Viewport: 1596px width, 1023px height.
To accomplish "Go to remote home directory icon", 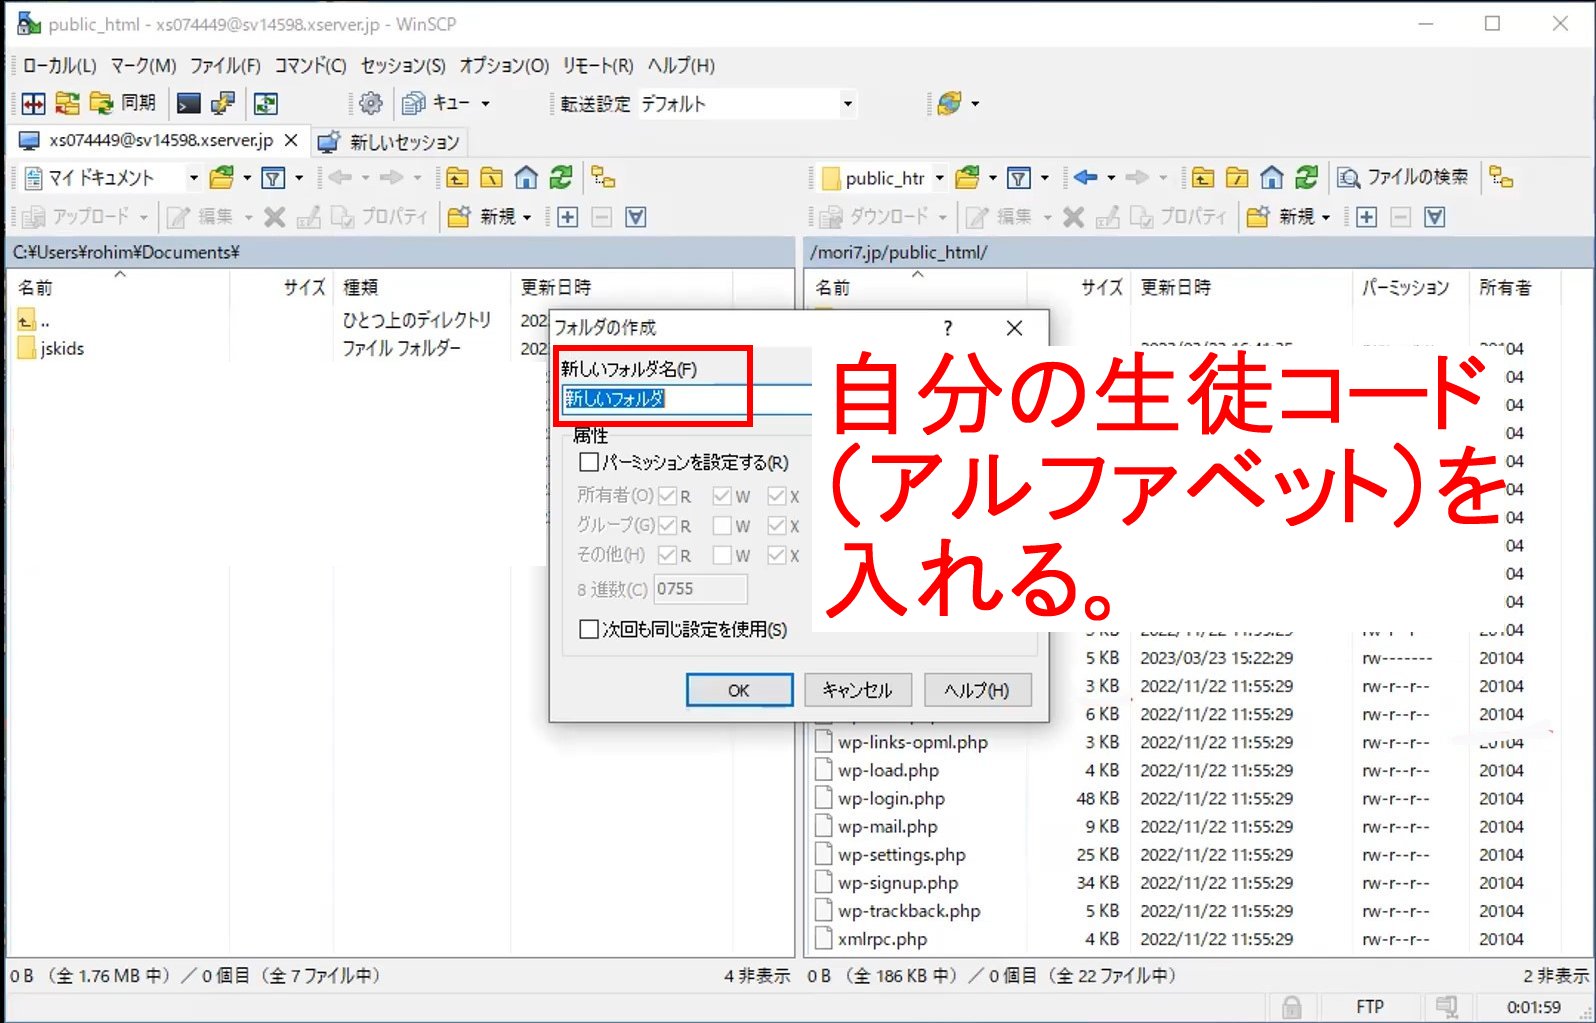I will coord(1272,178).
